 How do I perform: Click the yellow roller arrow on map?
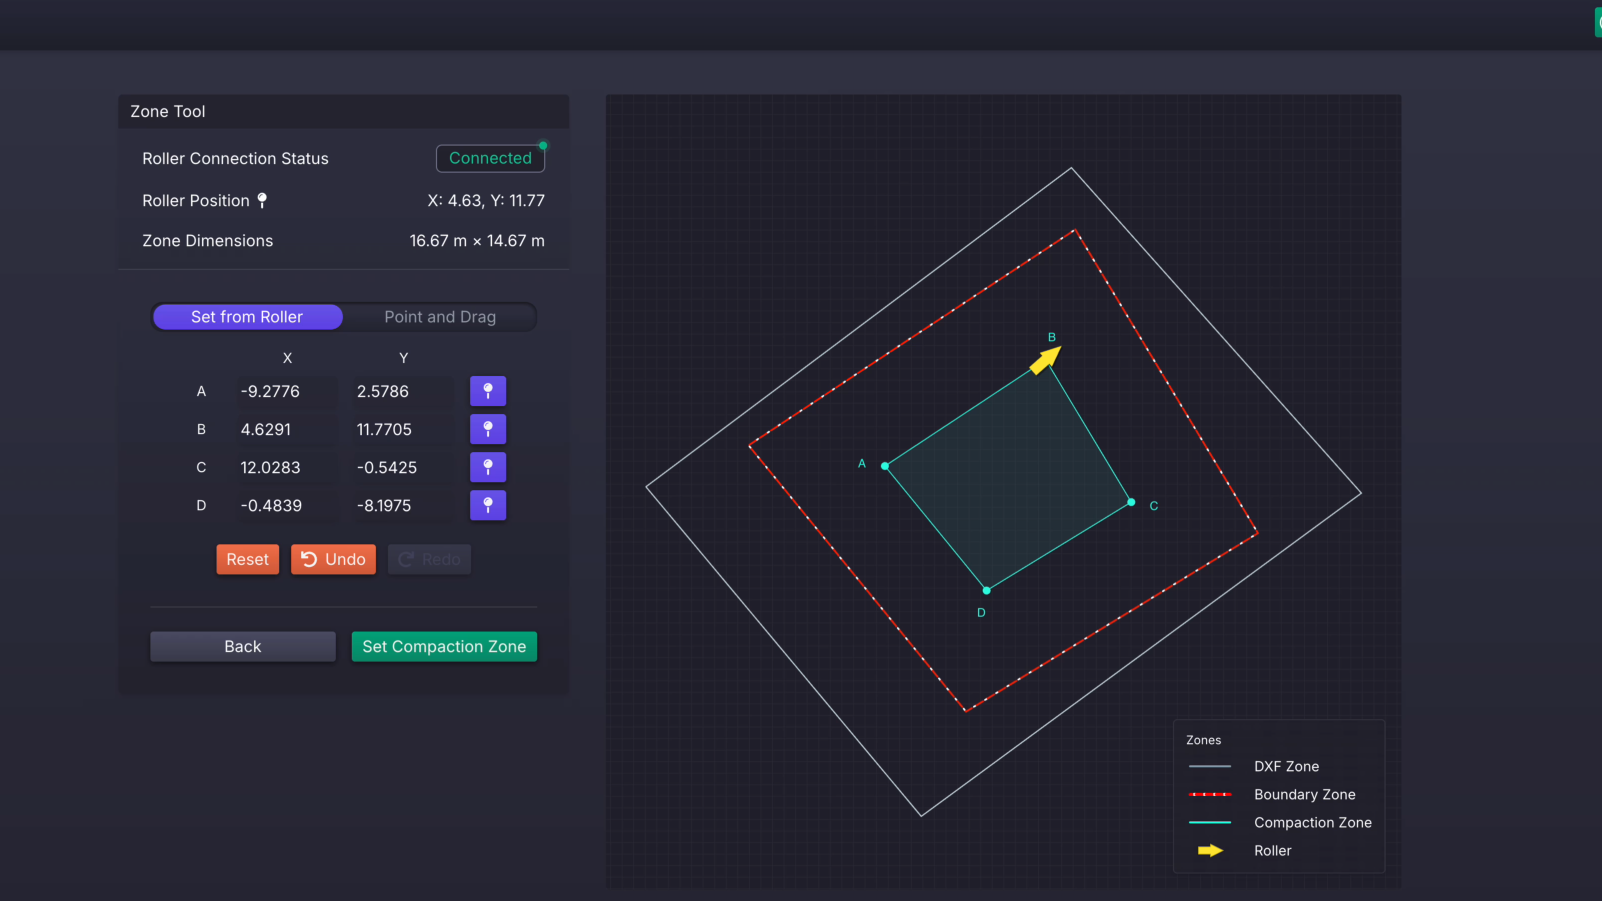pos(1045,360)
